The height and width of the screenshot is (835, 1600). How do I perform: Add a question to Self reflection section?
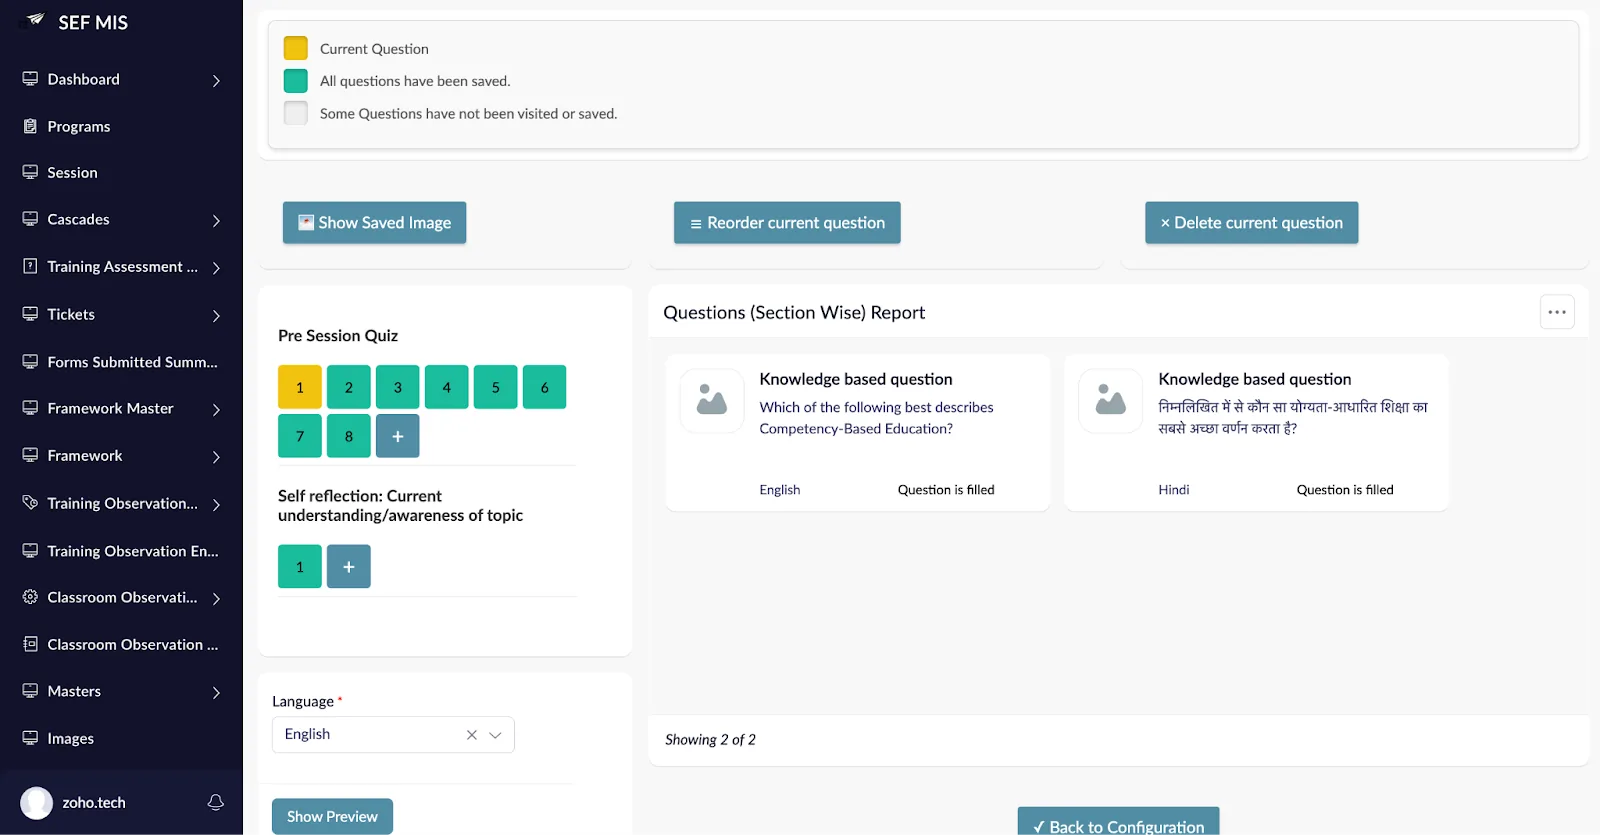click(349, 567)
